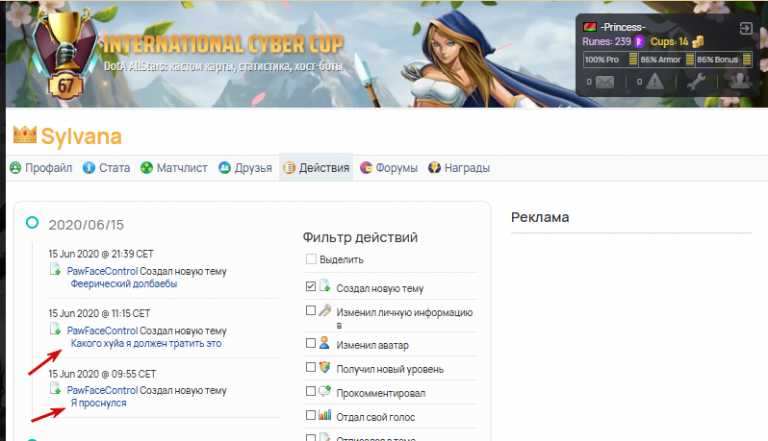The width and height of the screenshot is (768, 441).
Task: Click timestamp 15 Jun 2020 @ 11:15 CET
Action: pos(99,313)
